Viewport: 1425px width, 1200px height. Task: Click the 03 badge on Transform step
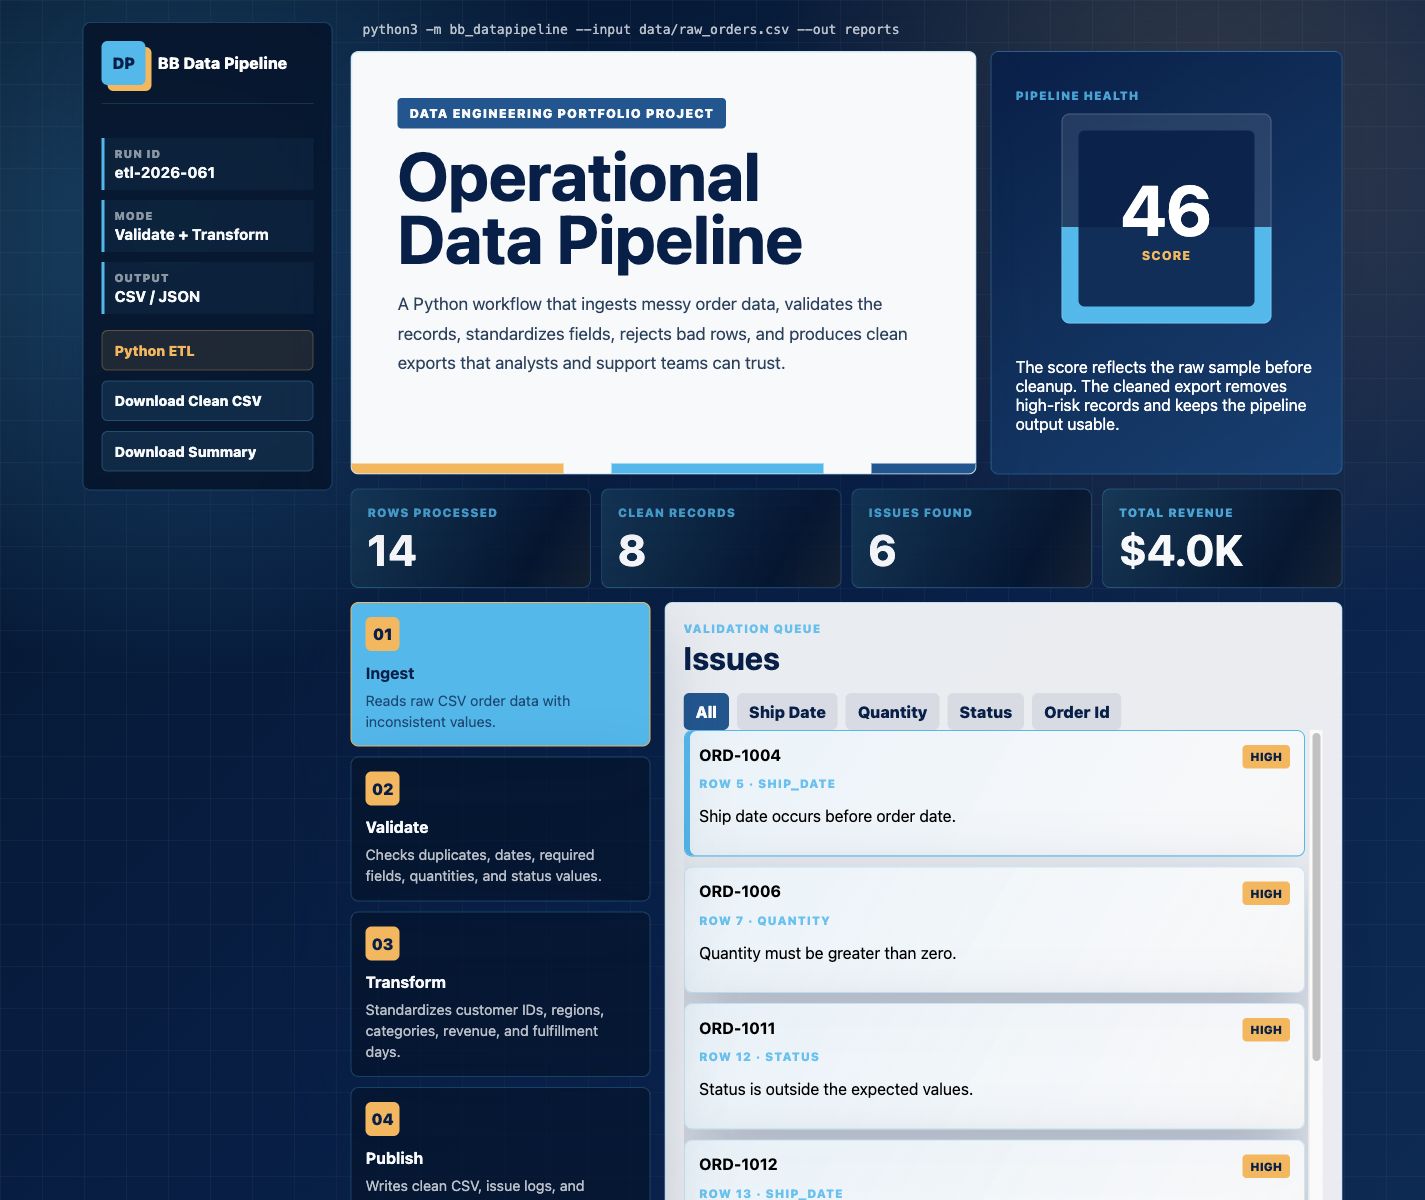383,944
